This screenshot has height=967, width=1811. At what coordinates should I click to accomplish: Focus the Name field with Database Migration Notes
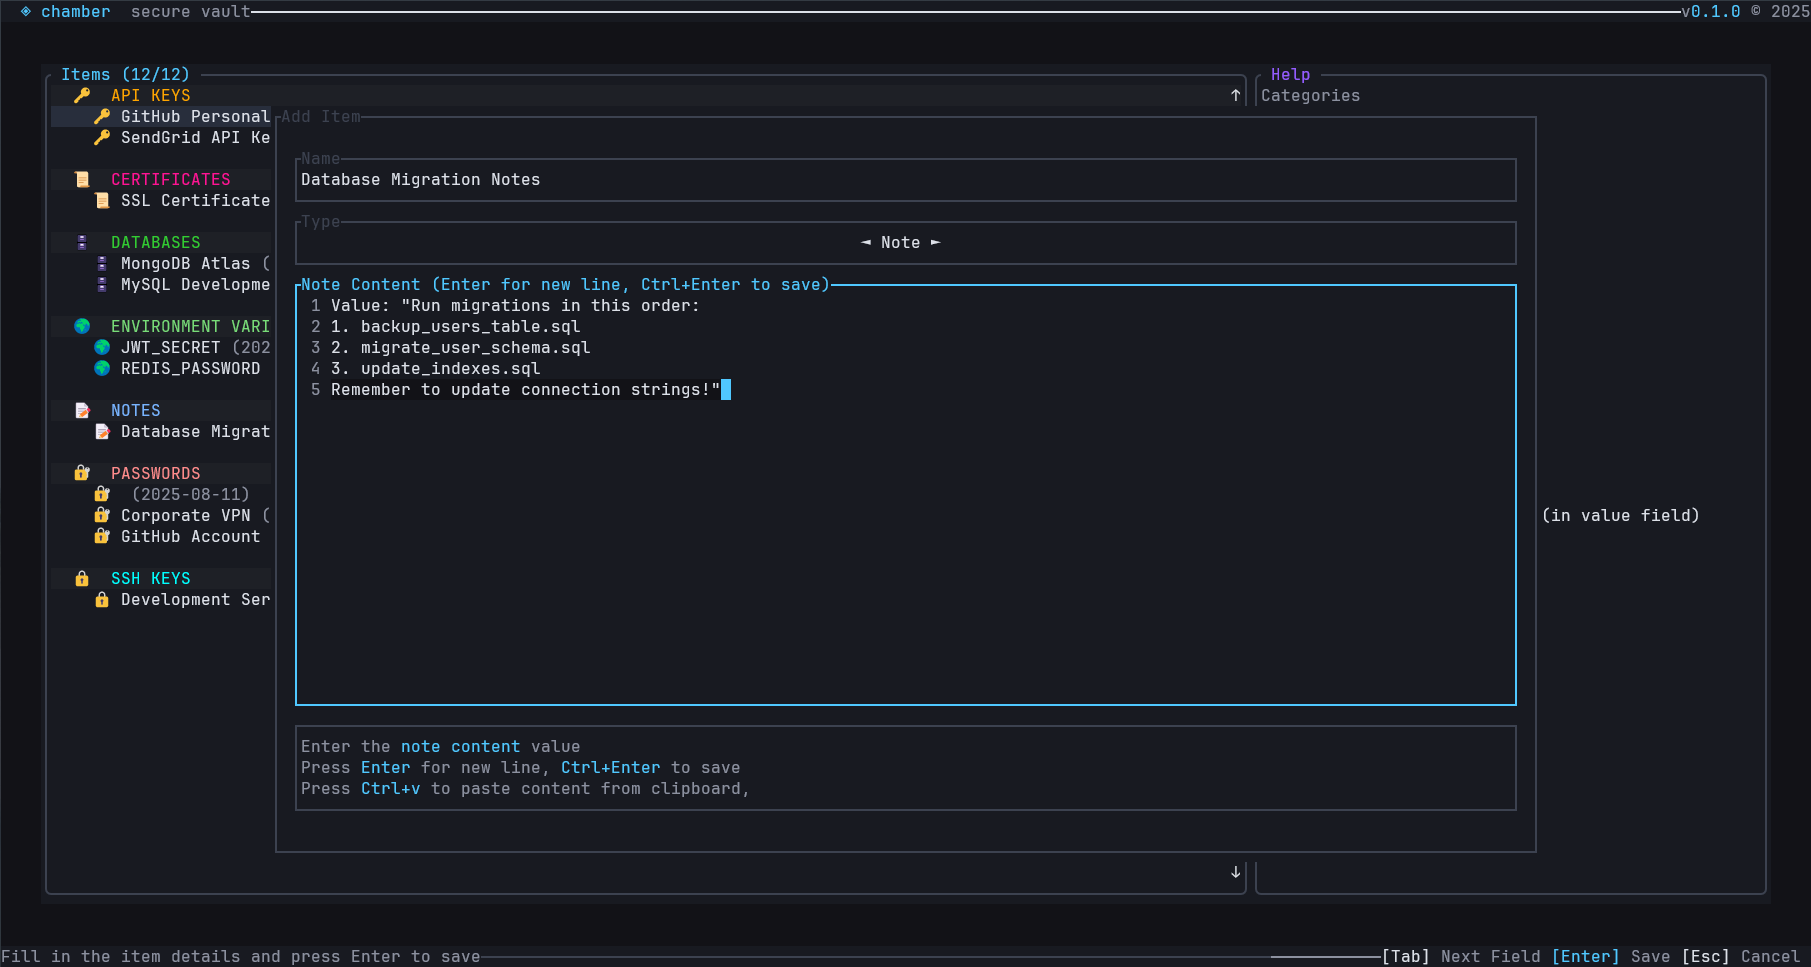(906, 180)
